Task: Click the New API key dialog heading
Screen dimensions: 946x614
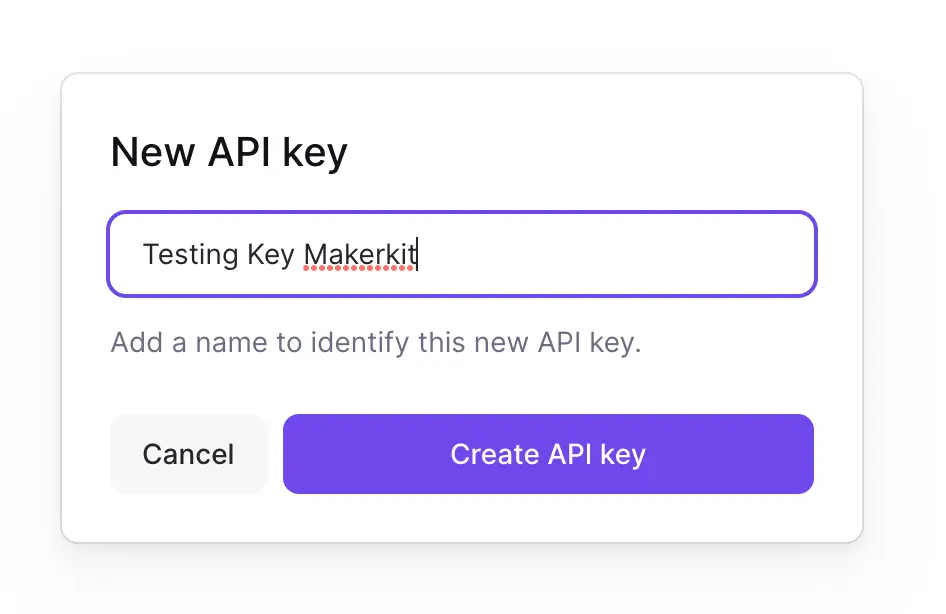Action: [229, 152]
